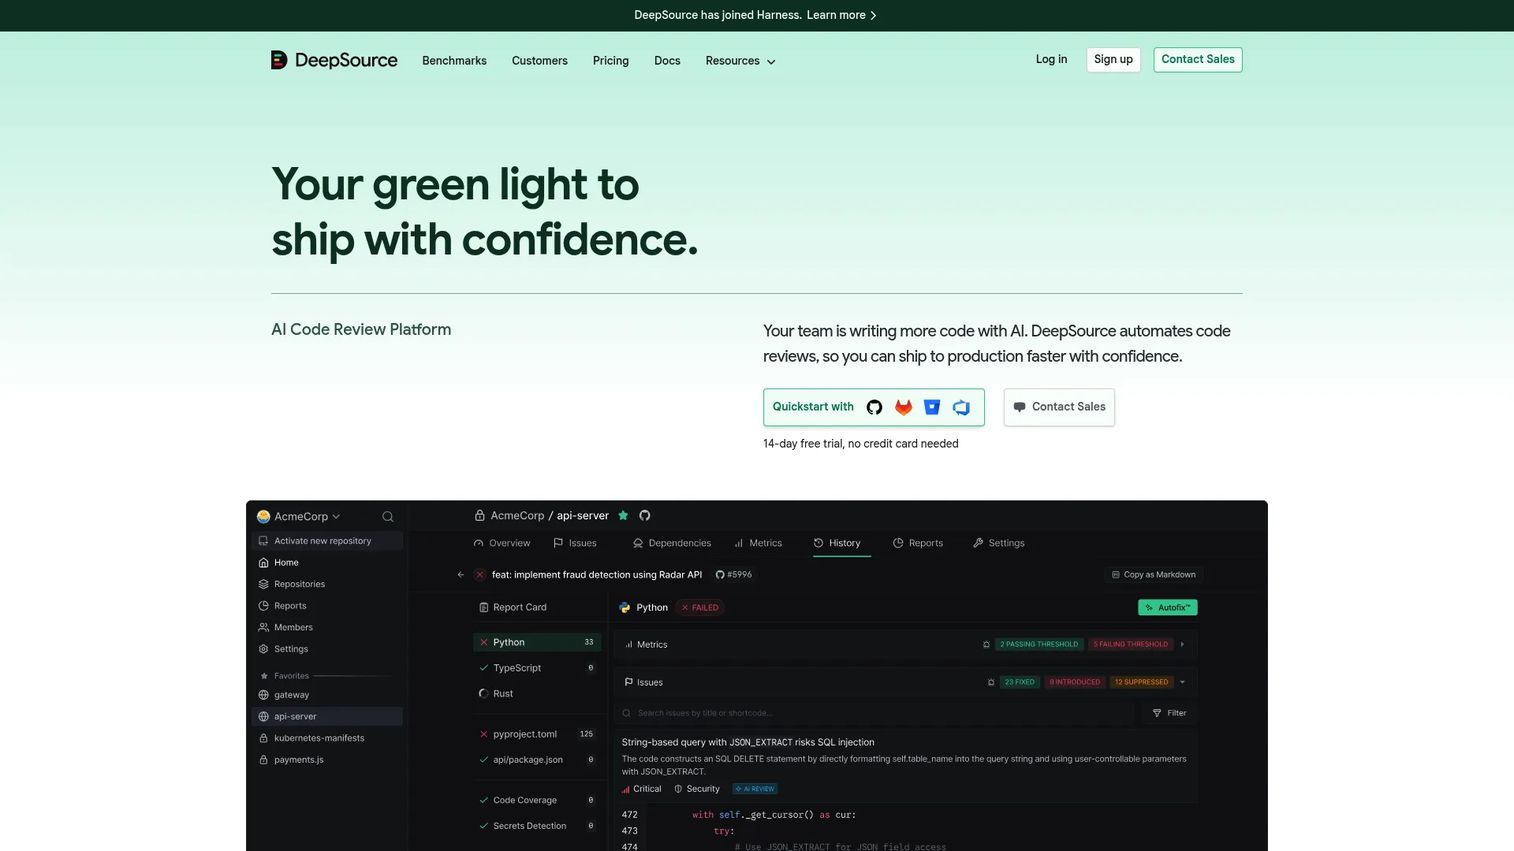Viewport: 1514px width, 851px height.
Task: Open the Filter control for issues
Action: (x=1169, y=713)
